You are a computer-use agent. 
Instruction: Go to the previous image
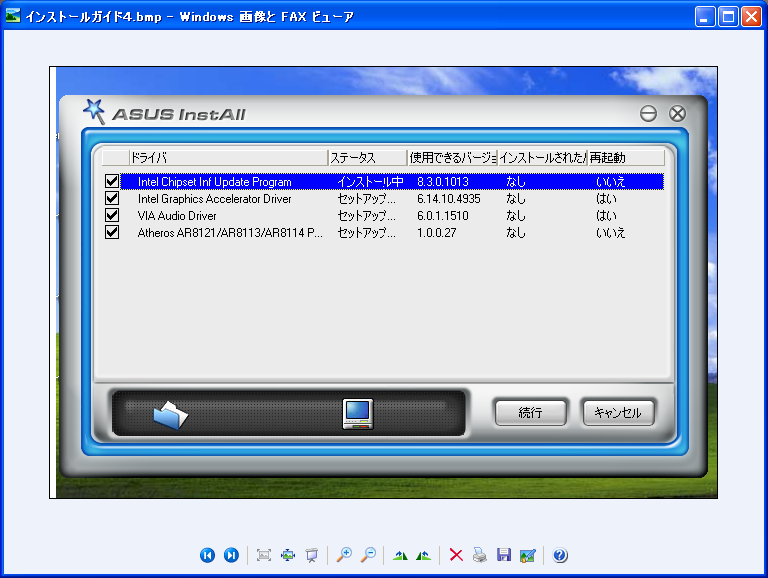[207, 555]
